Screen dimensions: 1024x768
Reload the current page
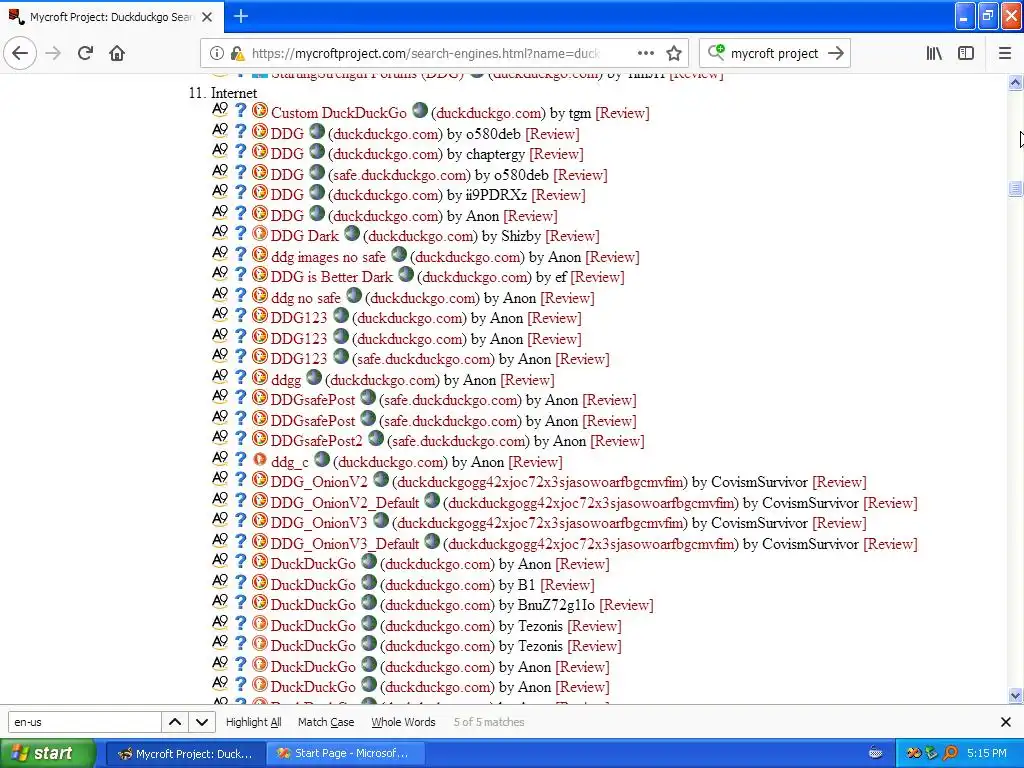[85, 53]
